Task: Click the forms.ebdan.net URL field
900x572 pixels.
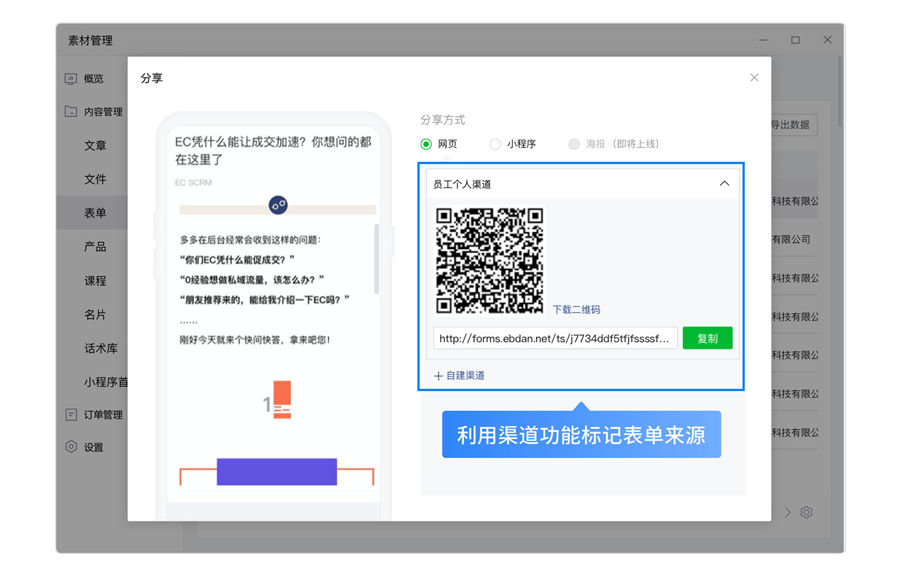Action: [x=555, y=338]
